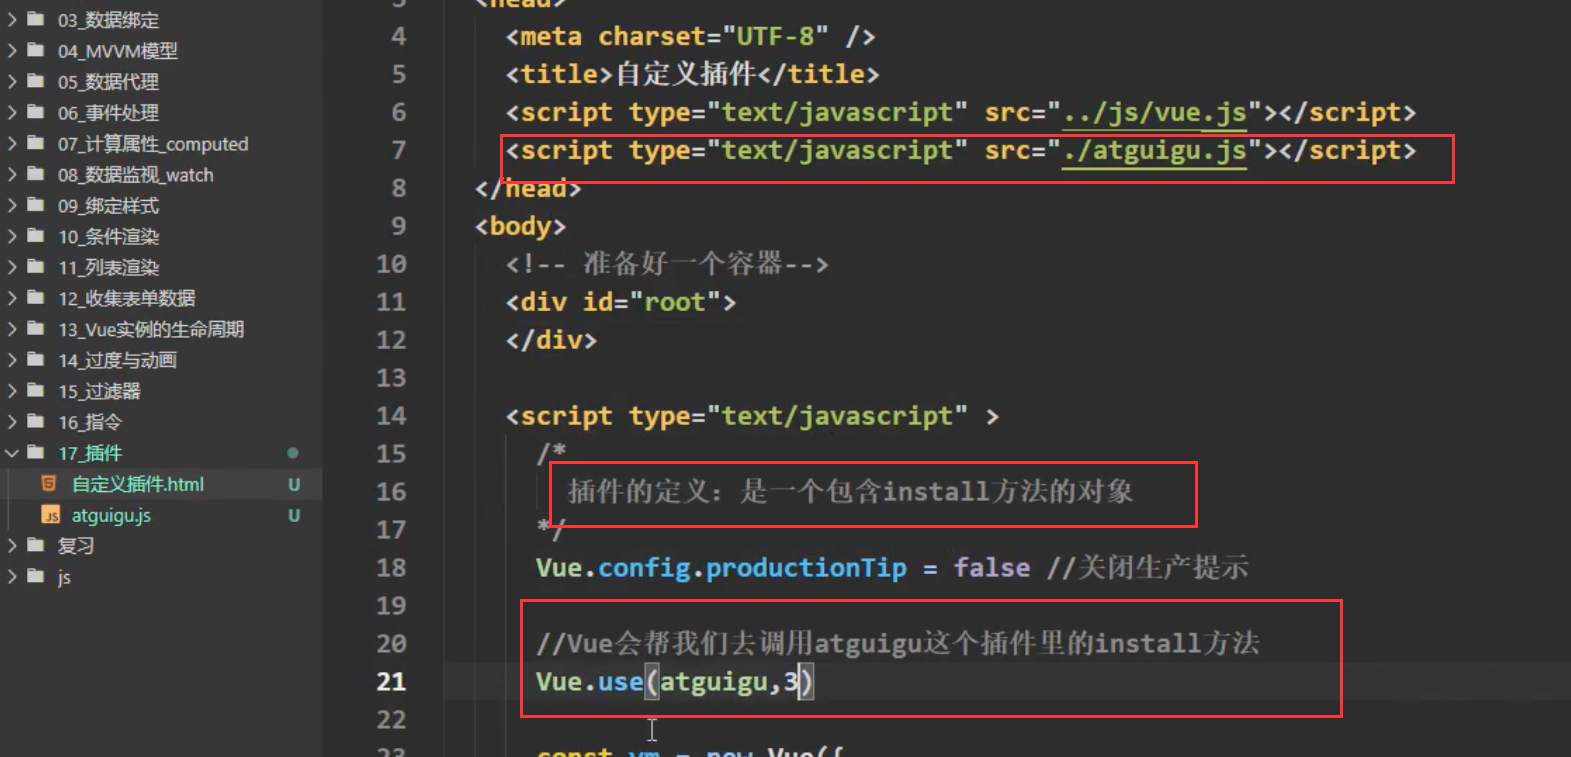Expand the 03_数据绑定 folder chevron
The image size is (1571, 757).
12,20
